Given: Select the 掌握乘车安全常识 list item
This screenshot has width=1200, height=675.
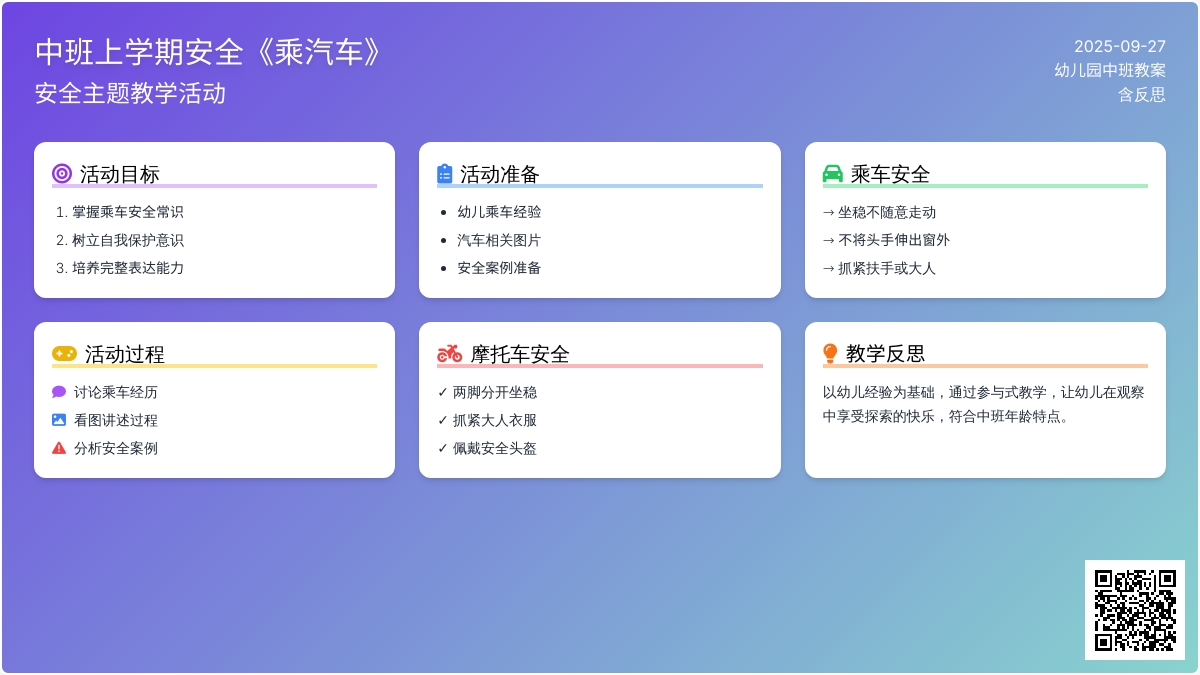Looking at the screenshot, I should tap(127, 212).
